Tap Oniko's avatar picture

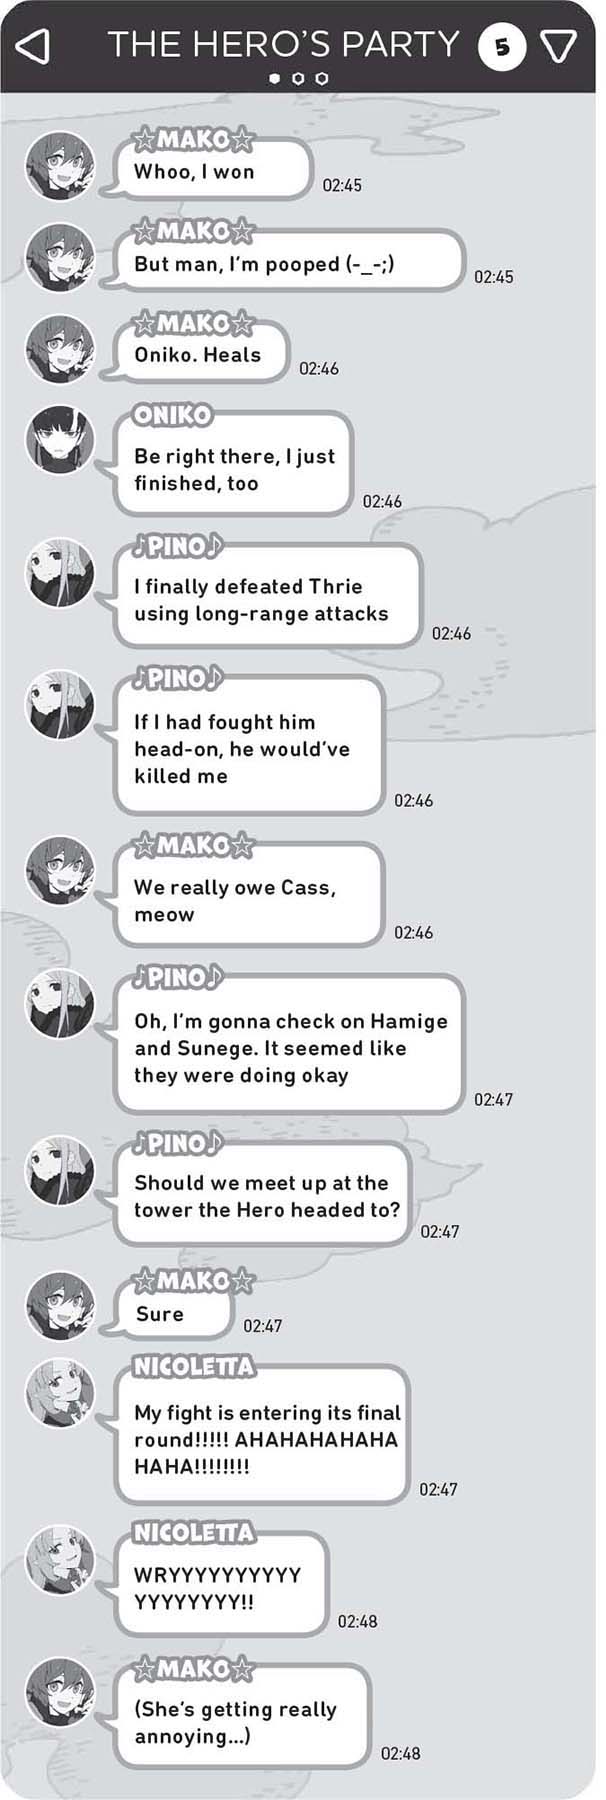pyautogui.click(x=60, y=440)
